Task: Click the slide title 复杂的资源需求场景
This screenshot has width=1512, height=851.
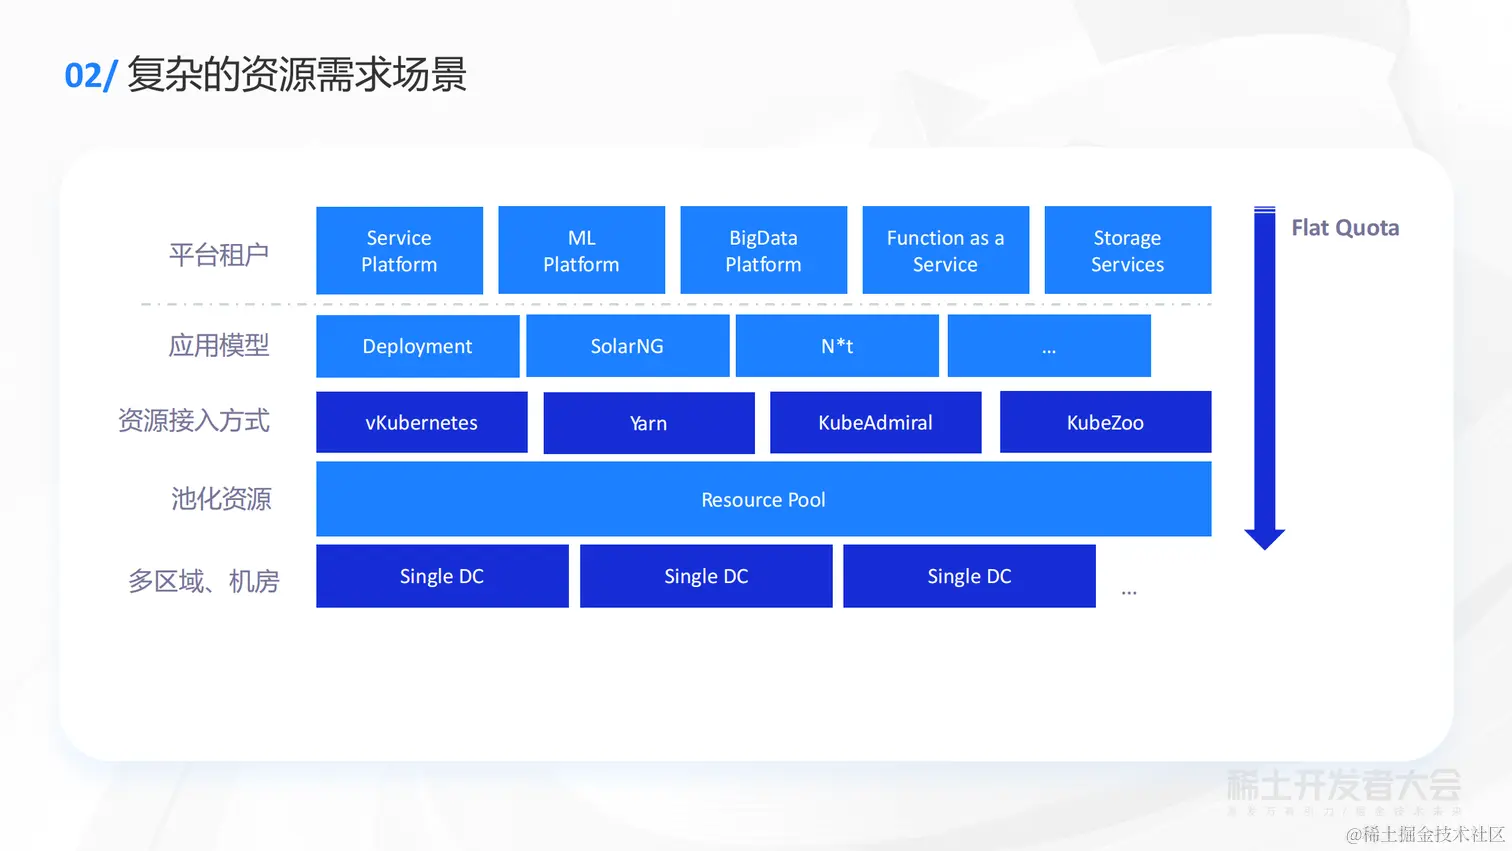Action: [x=297, y=75]
